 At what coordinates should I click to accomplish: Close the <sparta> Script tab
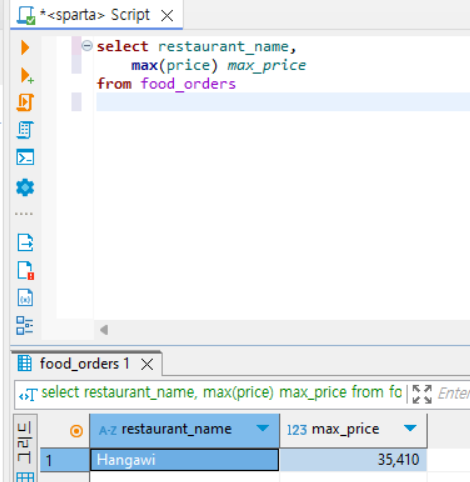coord(167,15)
